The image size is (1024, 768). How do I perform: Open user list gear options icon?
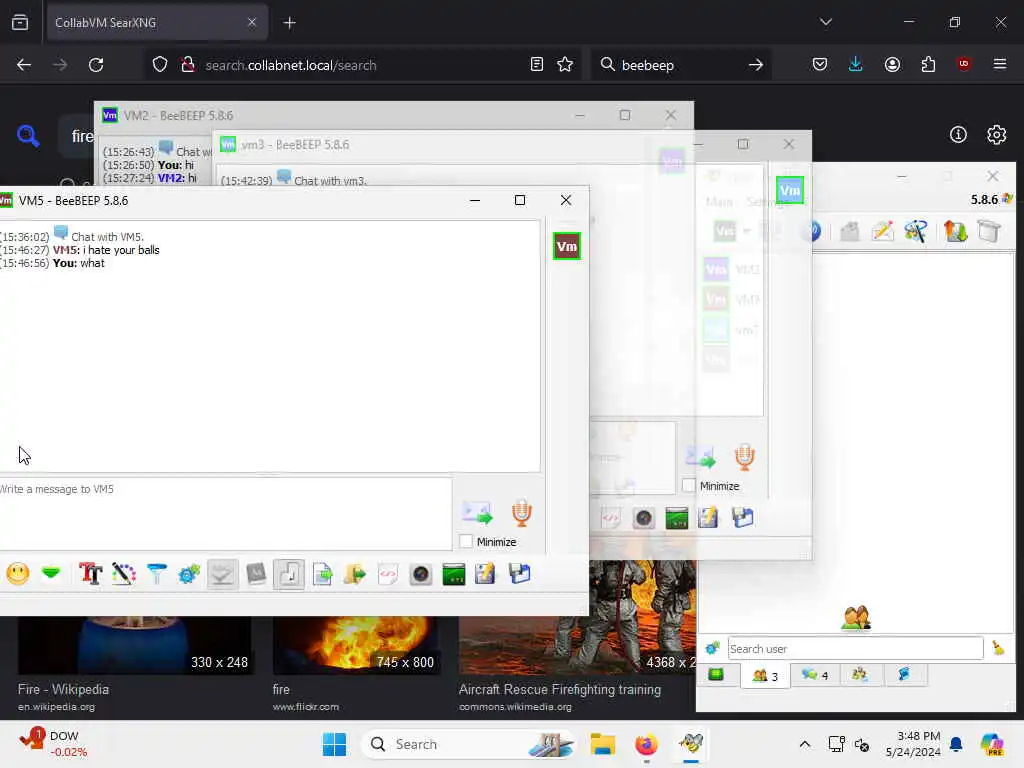pyautogui.click(x=712, y=648)
